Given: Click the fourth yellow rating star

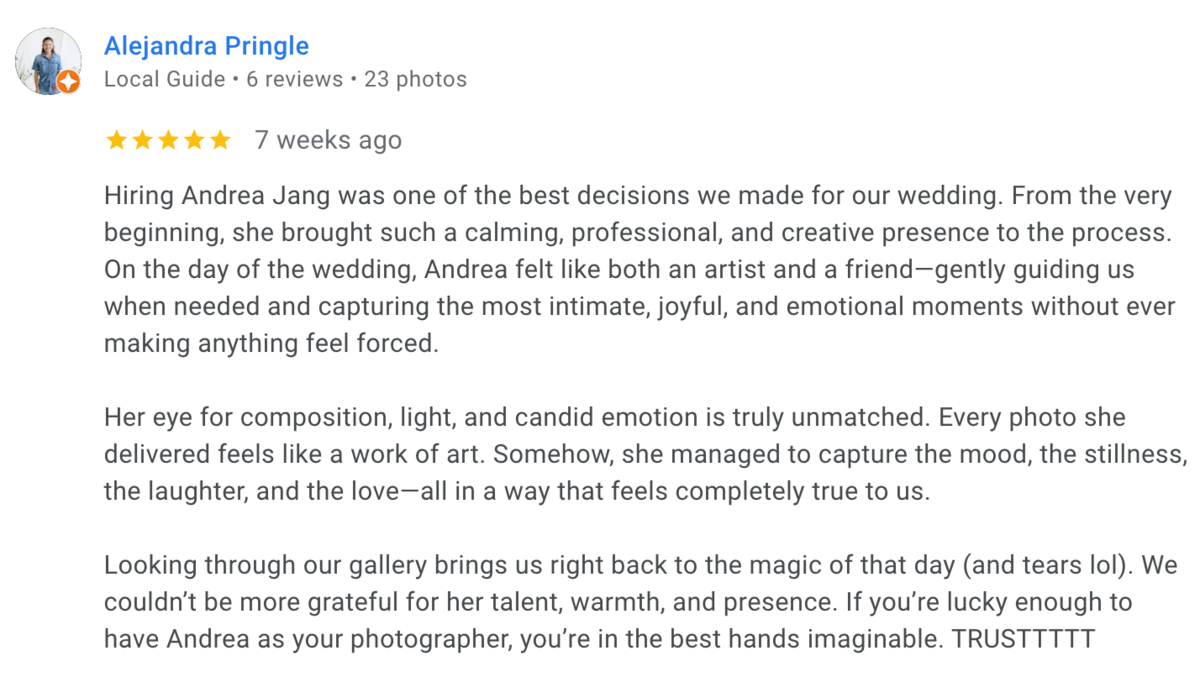Looking at the screenshot, I should point(194,141).
